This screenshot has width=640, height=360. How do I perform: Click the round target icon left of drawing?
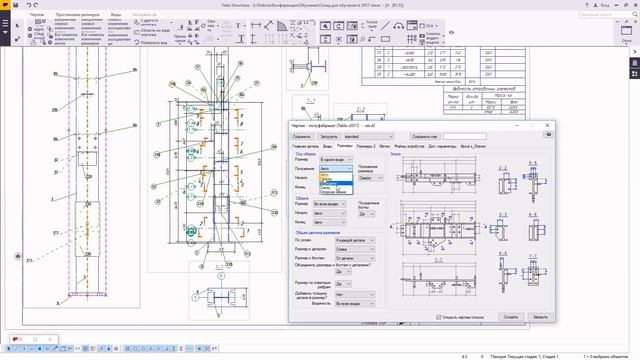[x=18, y=256]
